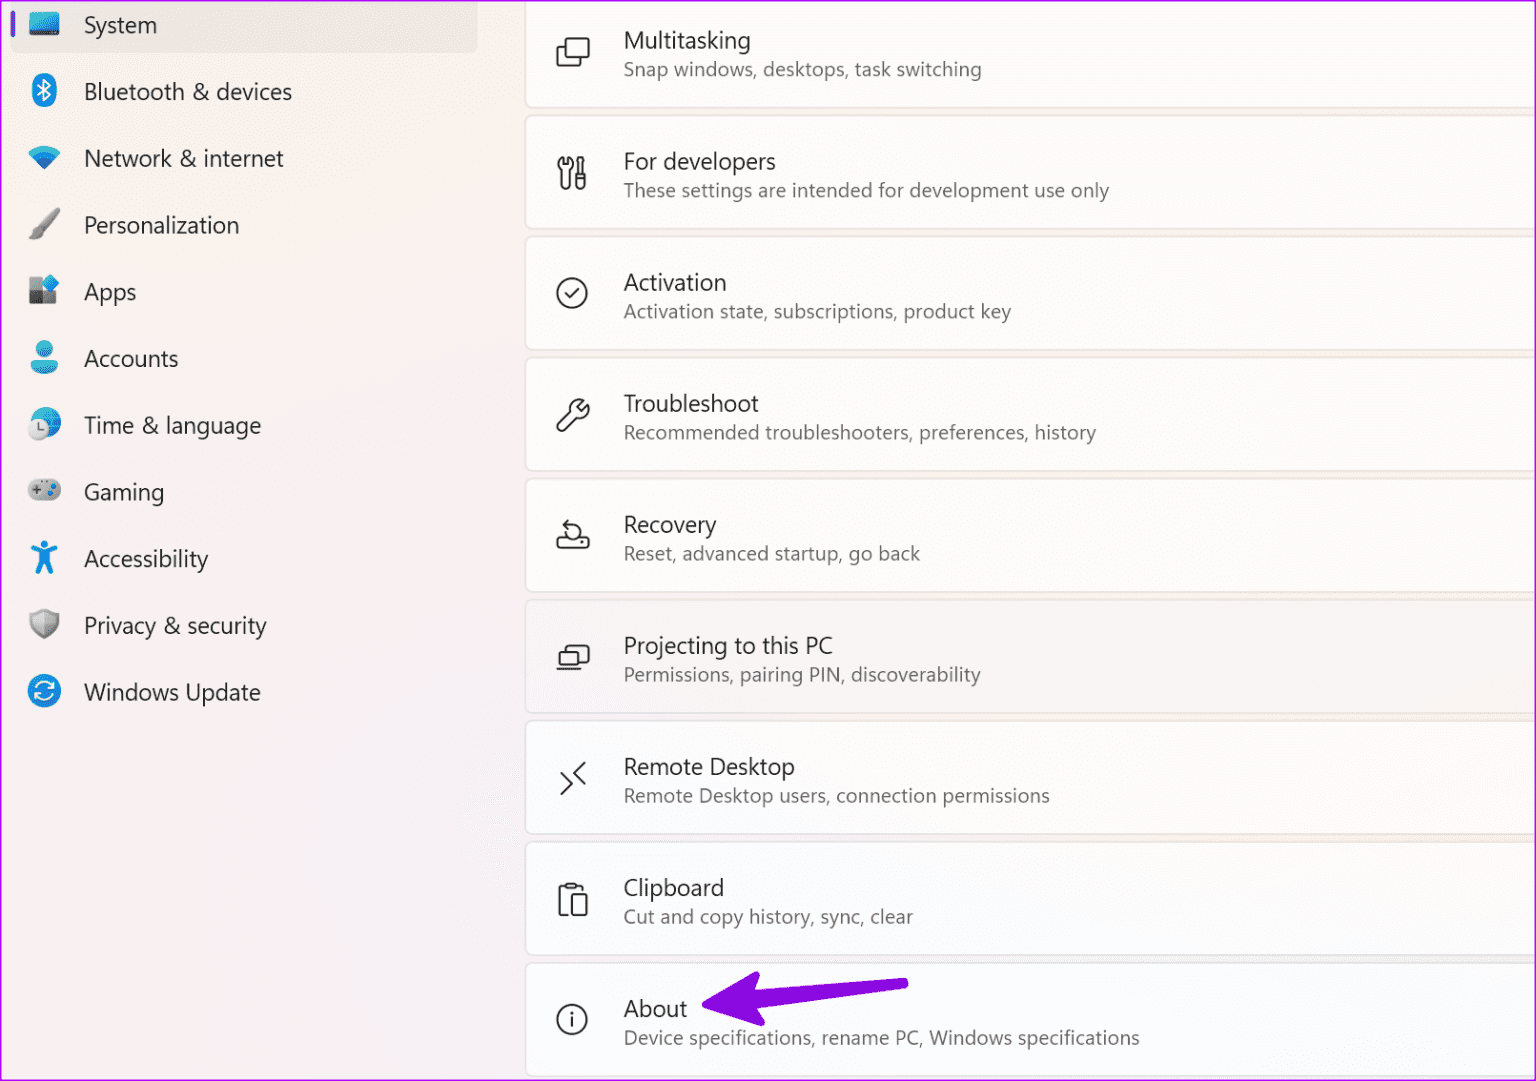Click the Clipboard icon
Screen dimensions: 1536x1081
pyautogui.click(x=572, y=900)
